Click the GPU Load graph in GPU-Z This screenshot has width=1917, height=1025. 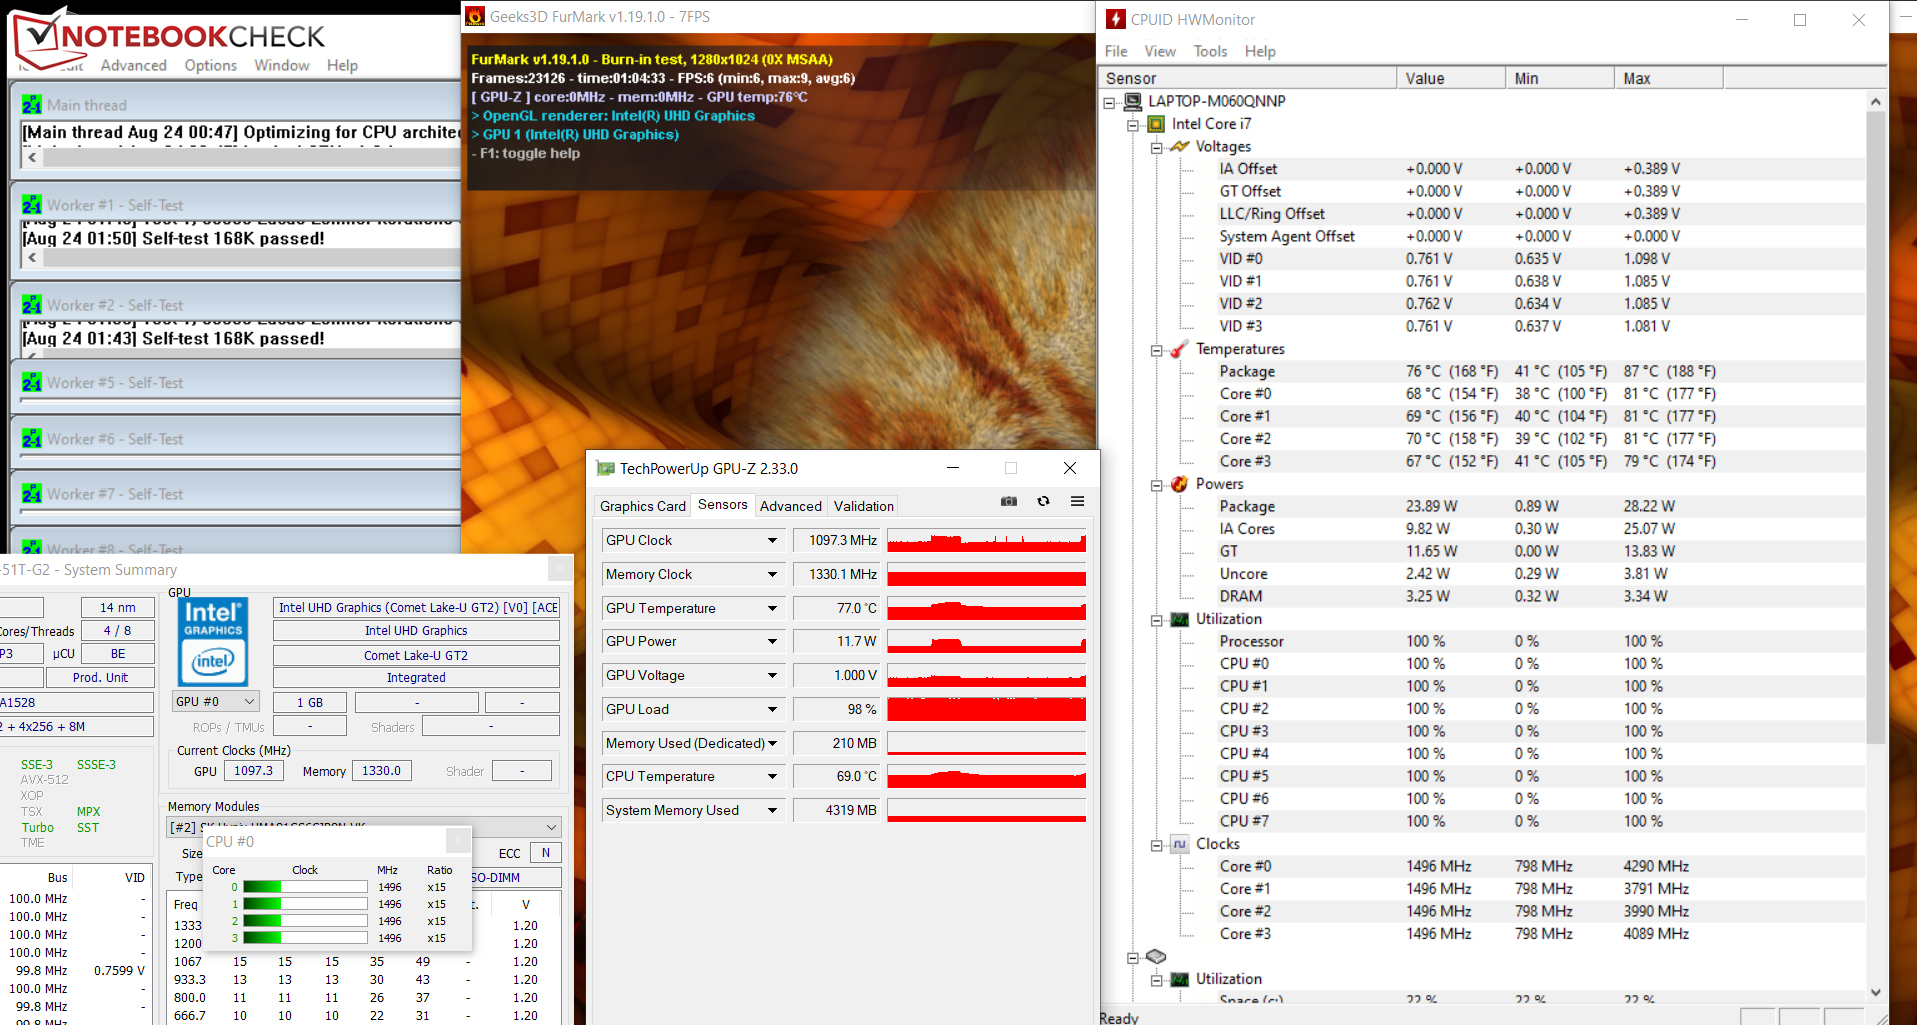[x=986, y=709]
